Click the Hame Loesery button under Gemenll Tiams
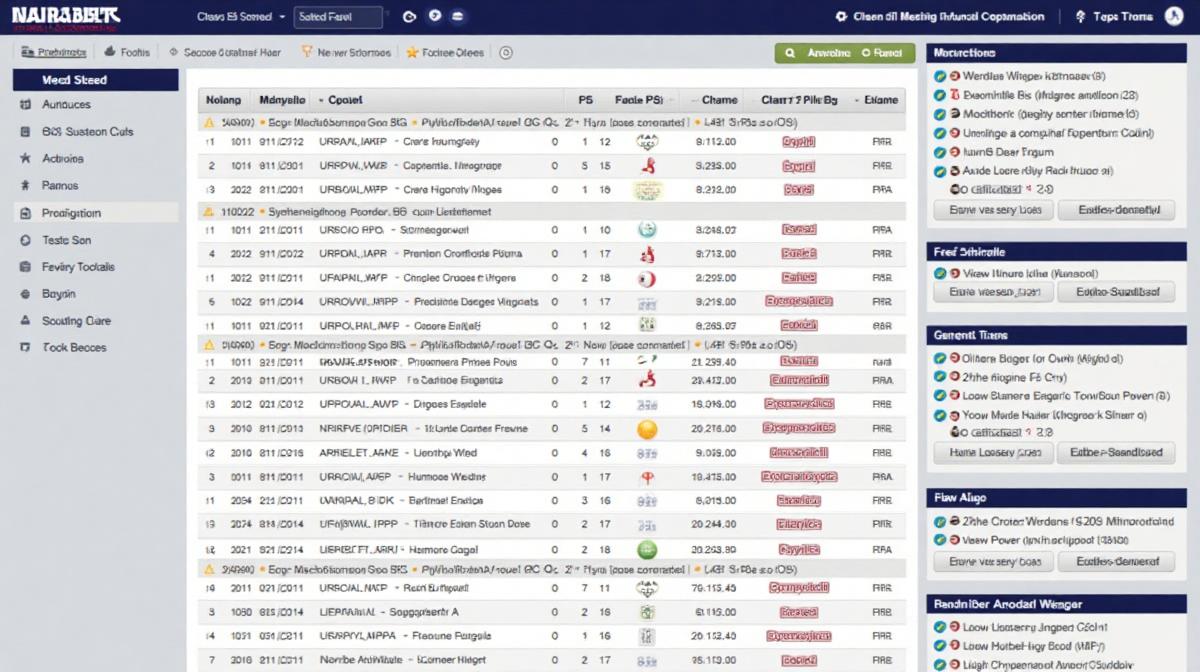The image size is (1200, 672). click(993, 453)
